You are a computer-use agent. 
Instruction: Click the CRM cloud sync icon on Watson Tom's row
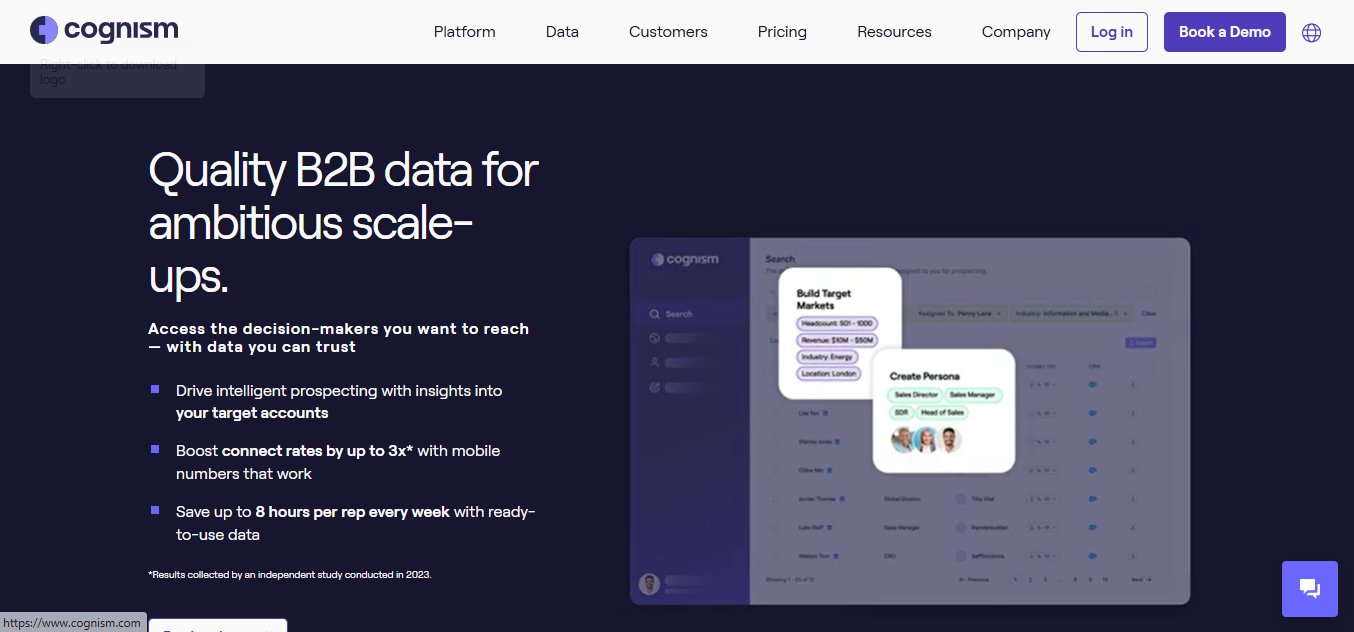tap(1092, 556)
